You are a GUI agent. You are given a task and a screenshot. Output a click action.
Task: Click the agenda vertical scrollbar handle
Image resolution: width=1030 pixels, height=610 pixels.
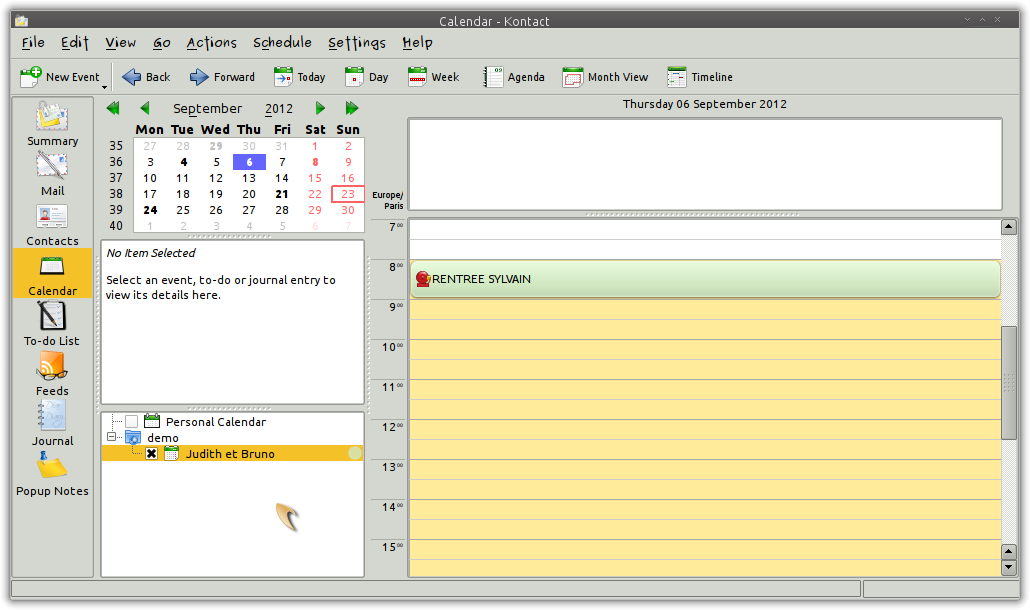[1009, 383]
